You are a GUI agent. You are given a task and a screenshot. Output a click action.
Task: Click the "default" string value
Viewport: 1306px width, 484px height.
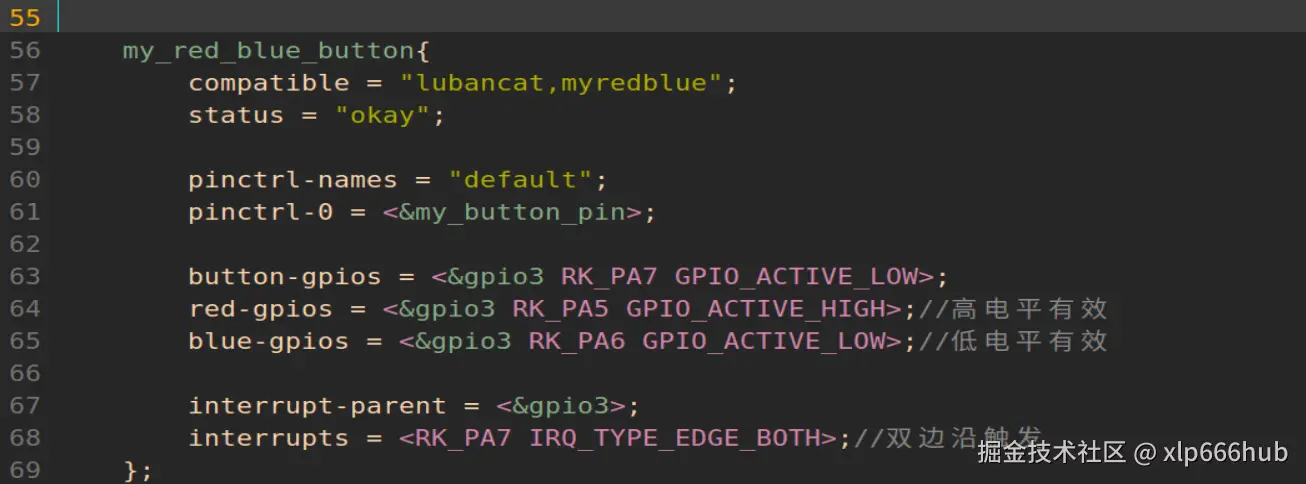pyautogui.click(x=519, y=180)
